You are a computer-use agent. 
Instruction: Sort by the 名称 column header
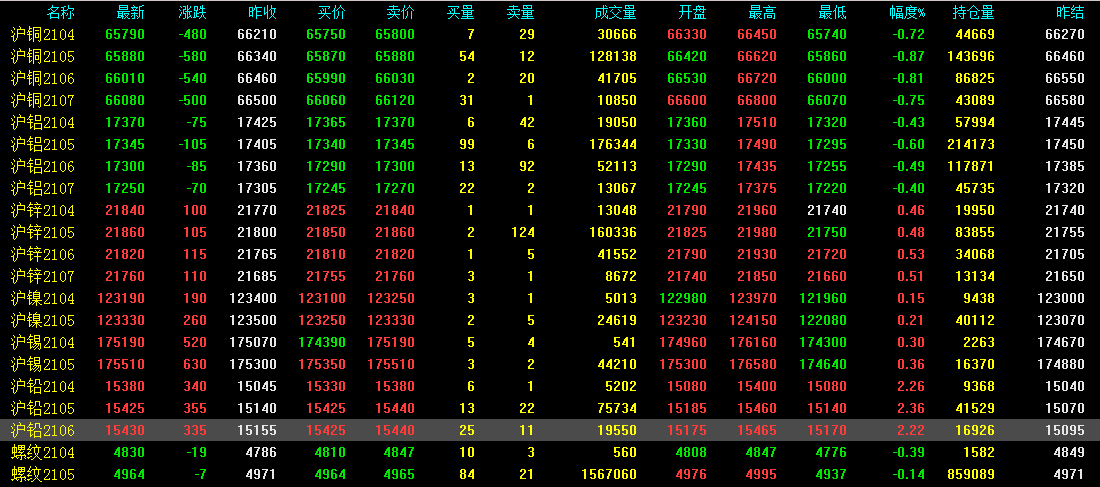point(61,13)
